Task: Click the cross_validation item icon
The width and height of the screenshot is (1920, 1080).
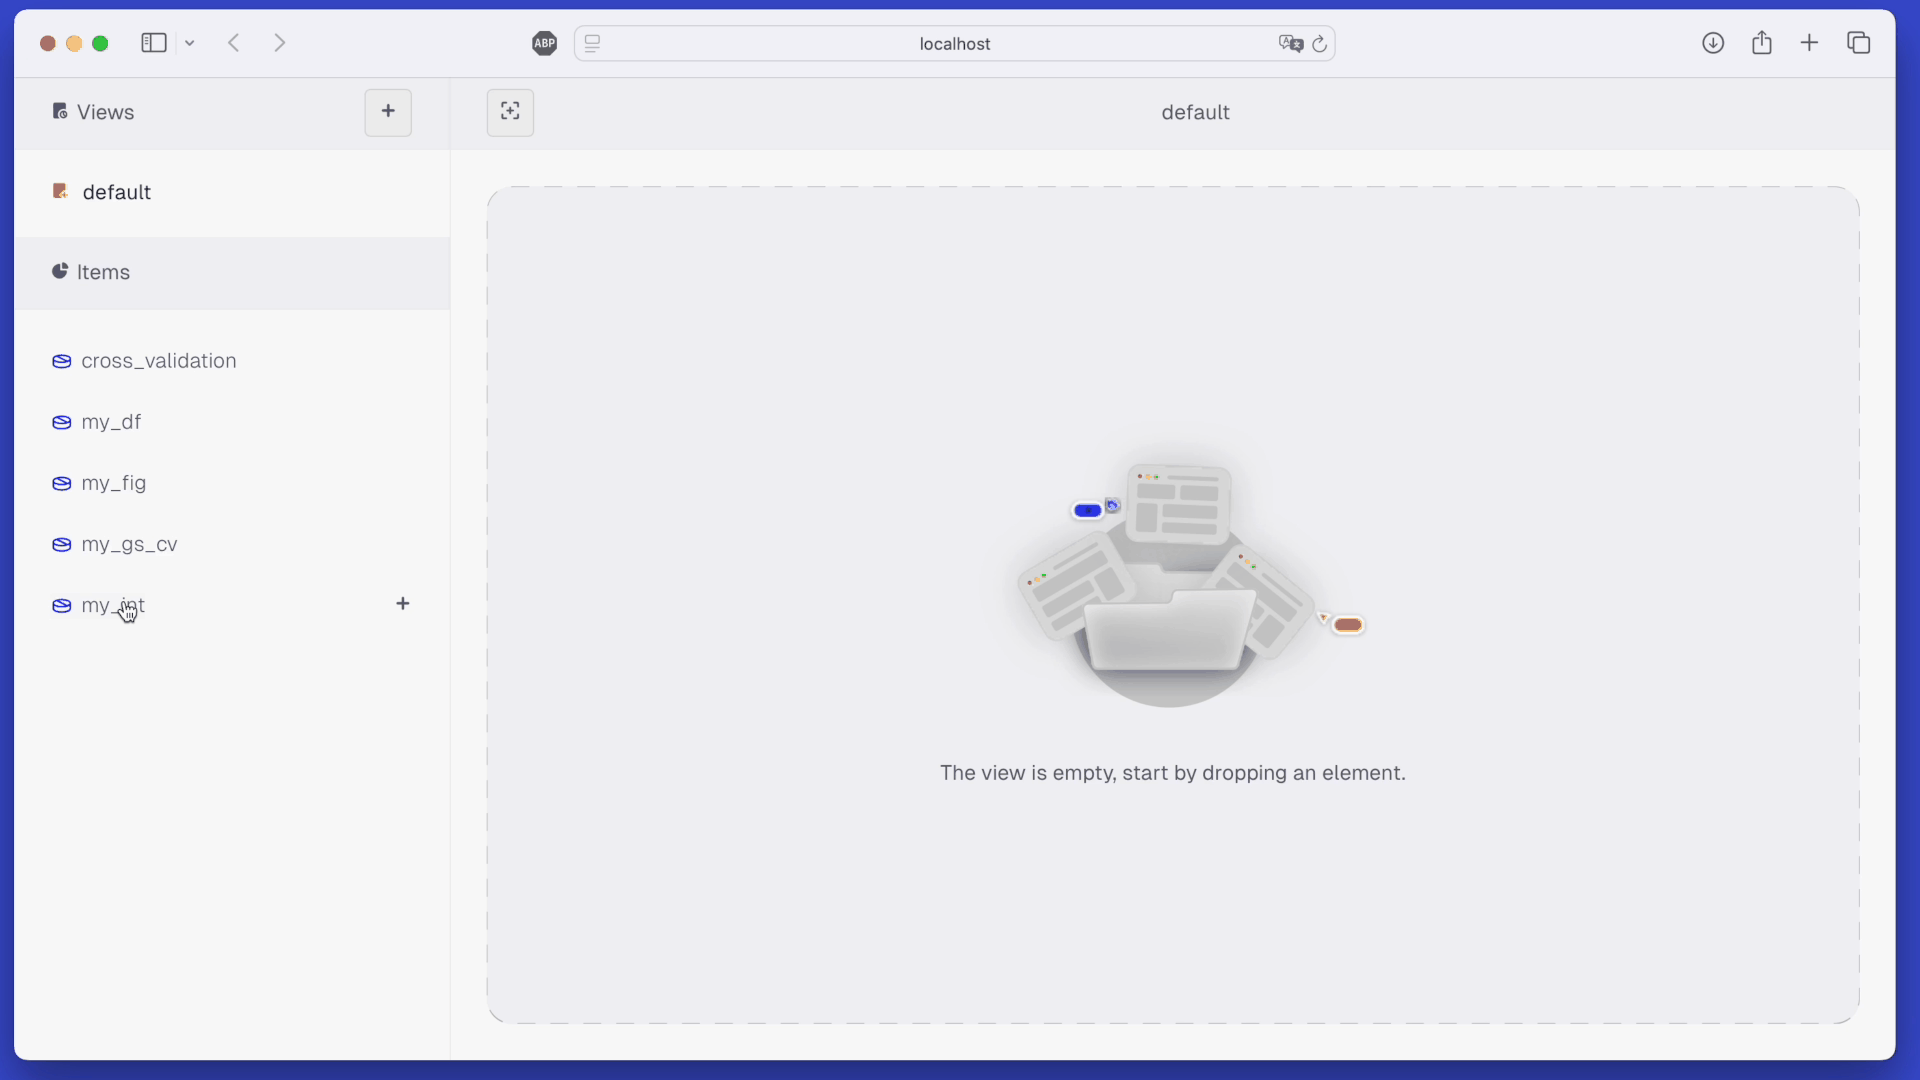Action: pyautogui.click(x=62, y=360)
